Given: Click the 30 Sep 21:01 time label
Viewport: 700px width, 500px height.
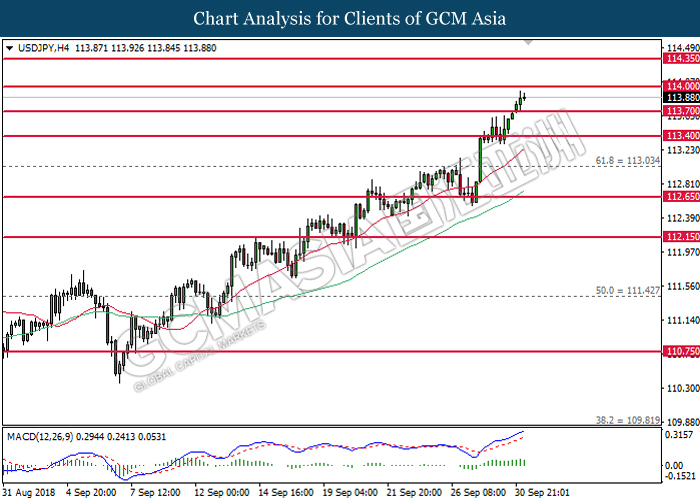Looking at the screenshot, I should tap(543, 492).
